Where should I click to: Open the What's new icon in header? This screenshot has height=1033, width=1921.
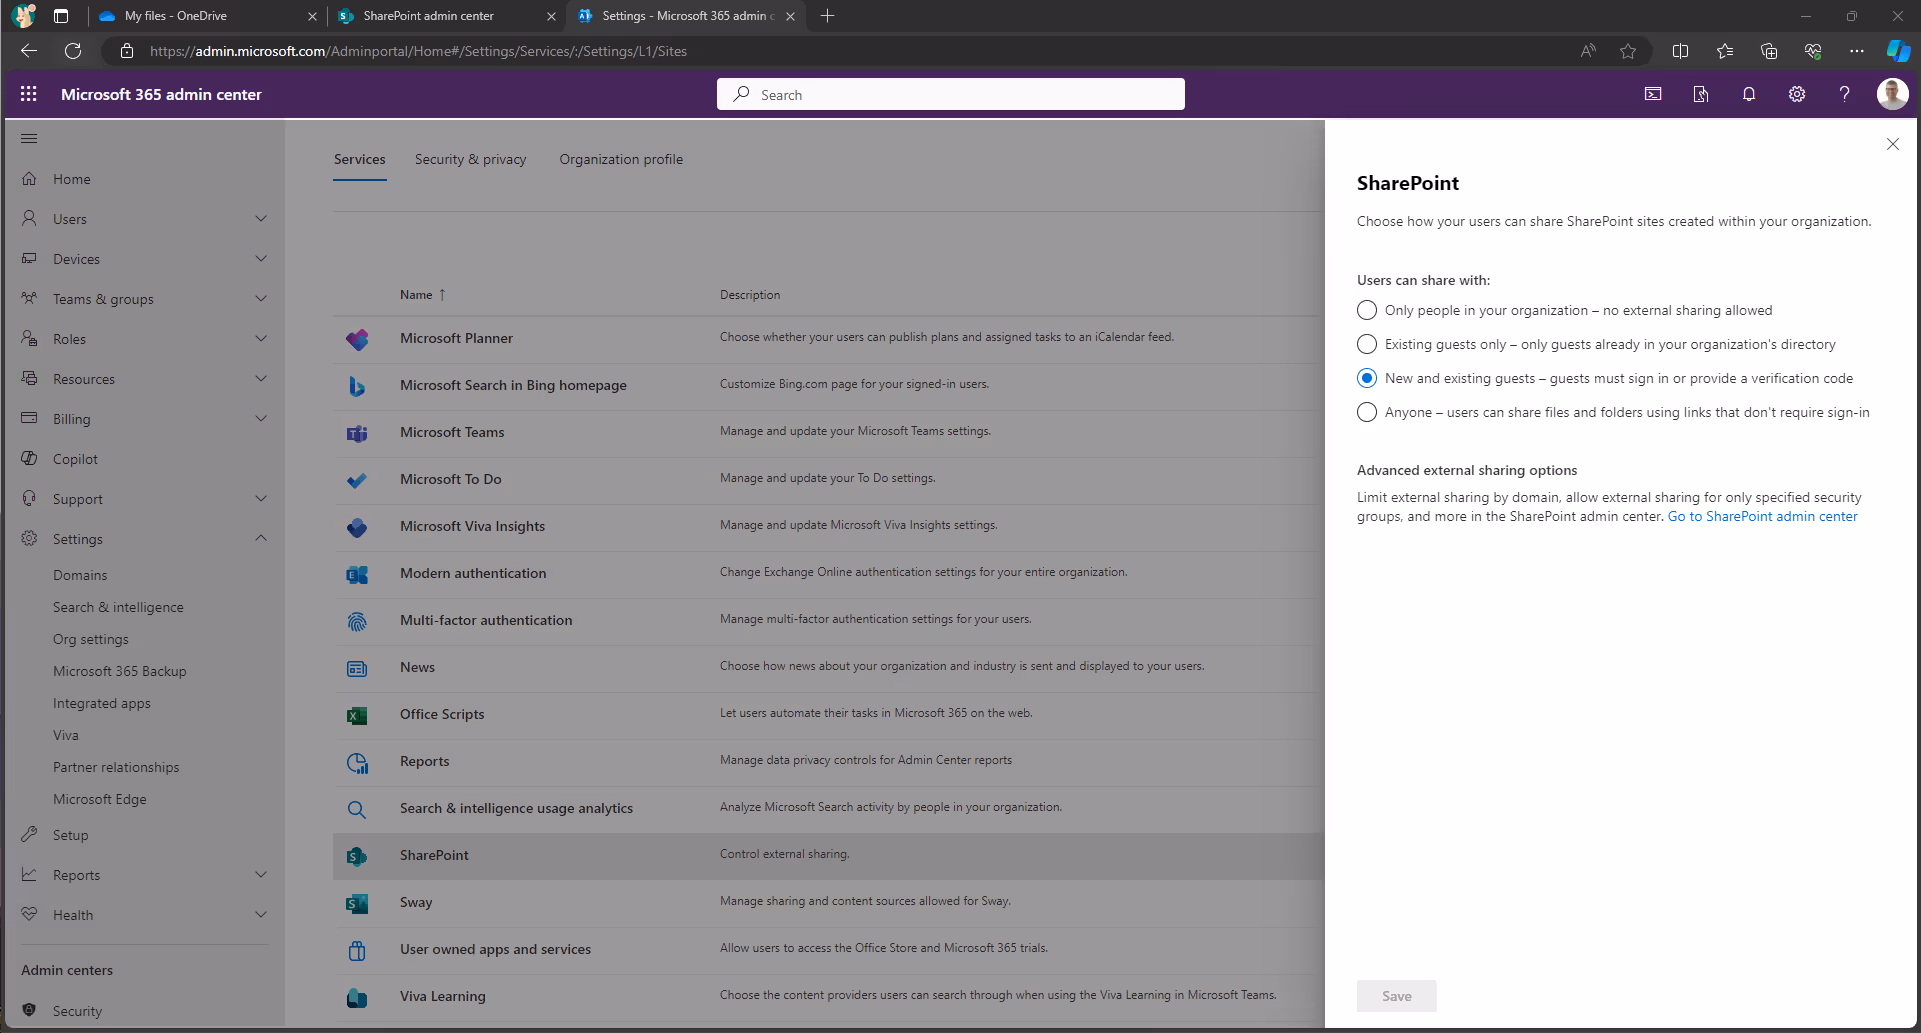point(1701,94)
